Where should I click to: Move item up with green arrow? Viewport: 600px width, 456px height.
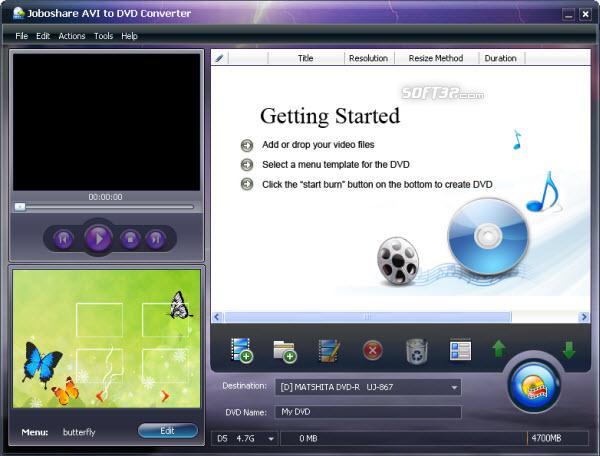(499, 349)
